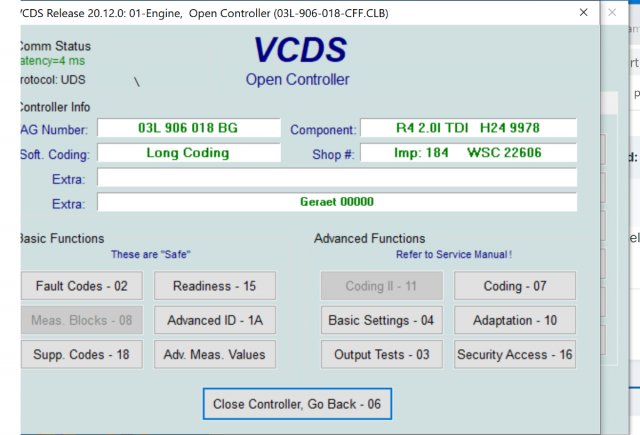The height and width of the screenshot is (435, 640).
Task: Open Advanced ID - 1A
Action: point(214,320)
